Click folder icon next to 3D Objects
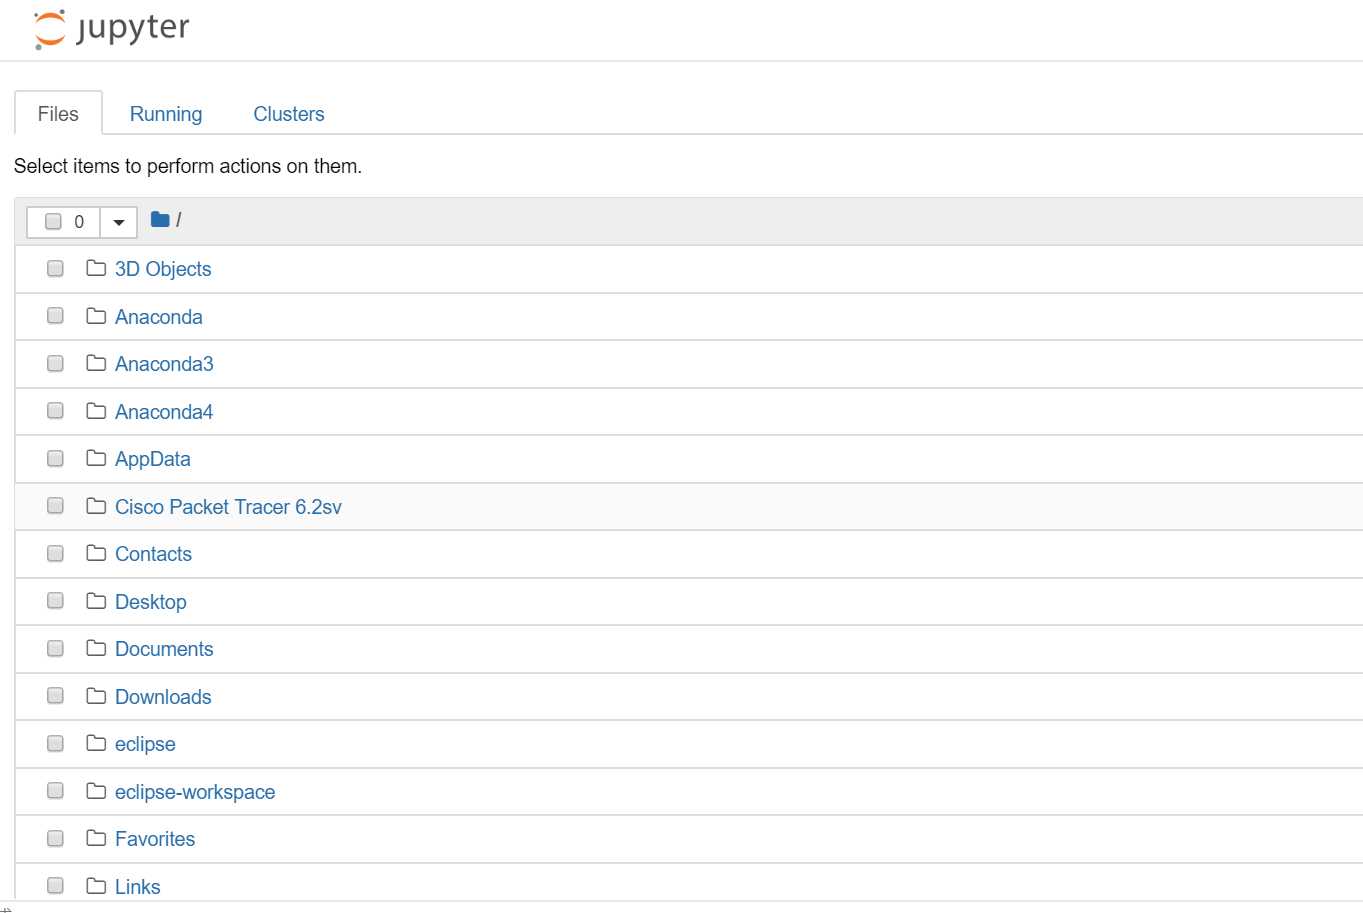Screen dimensions: 1363x913 click(96, 268)
